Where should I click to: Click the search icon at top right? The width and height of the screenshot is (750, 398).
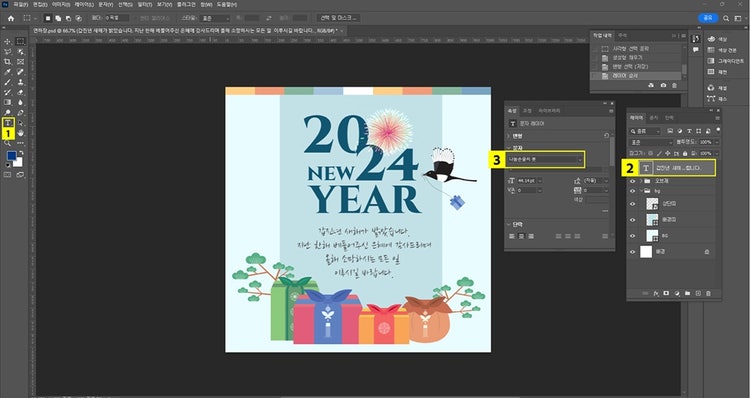point(726,18)
